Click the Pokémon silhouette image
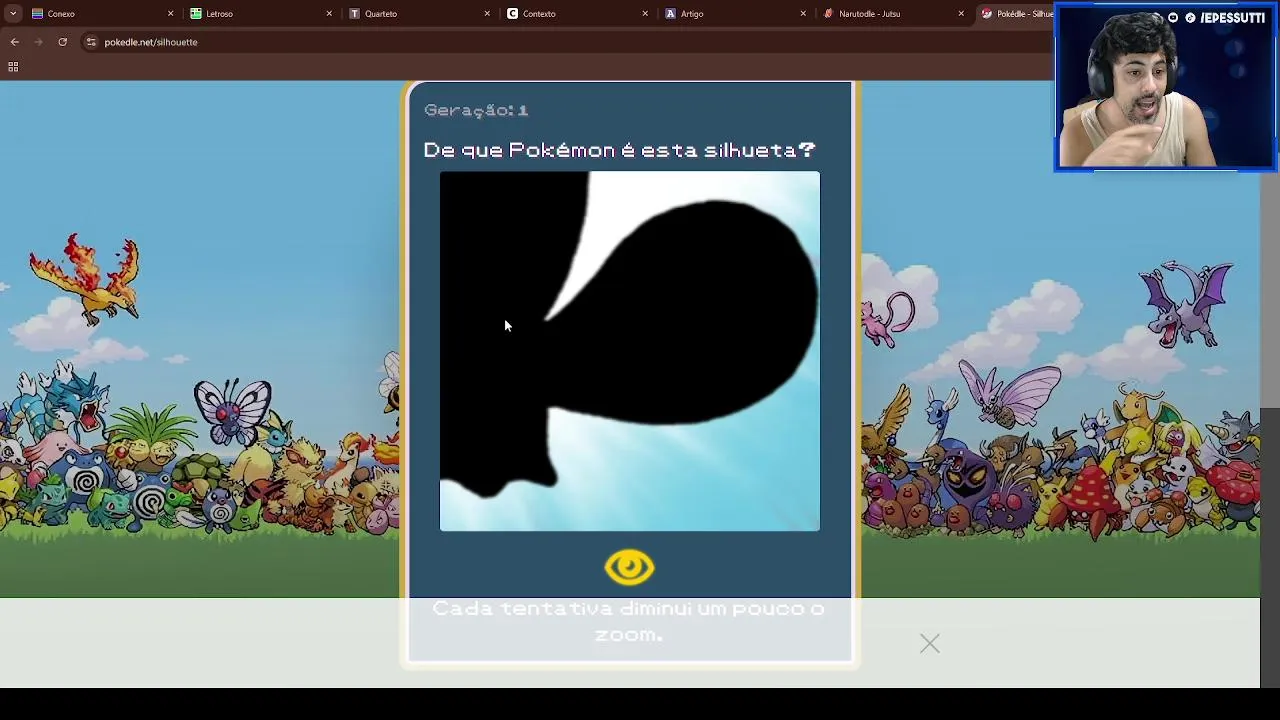This screenshot has width=1280, height=720. coord(630,351)
